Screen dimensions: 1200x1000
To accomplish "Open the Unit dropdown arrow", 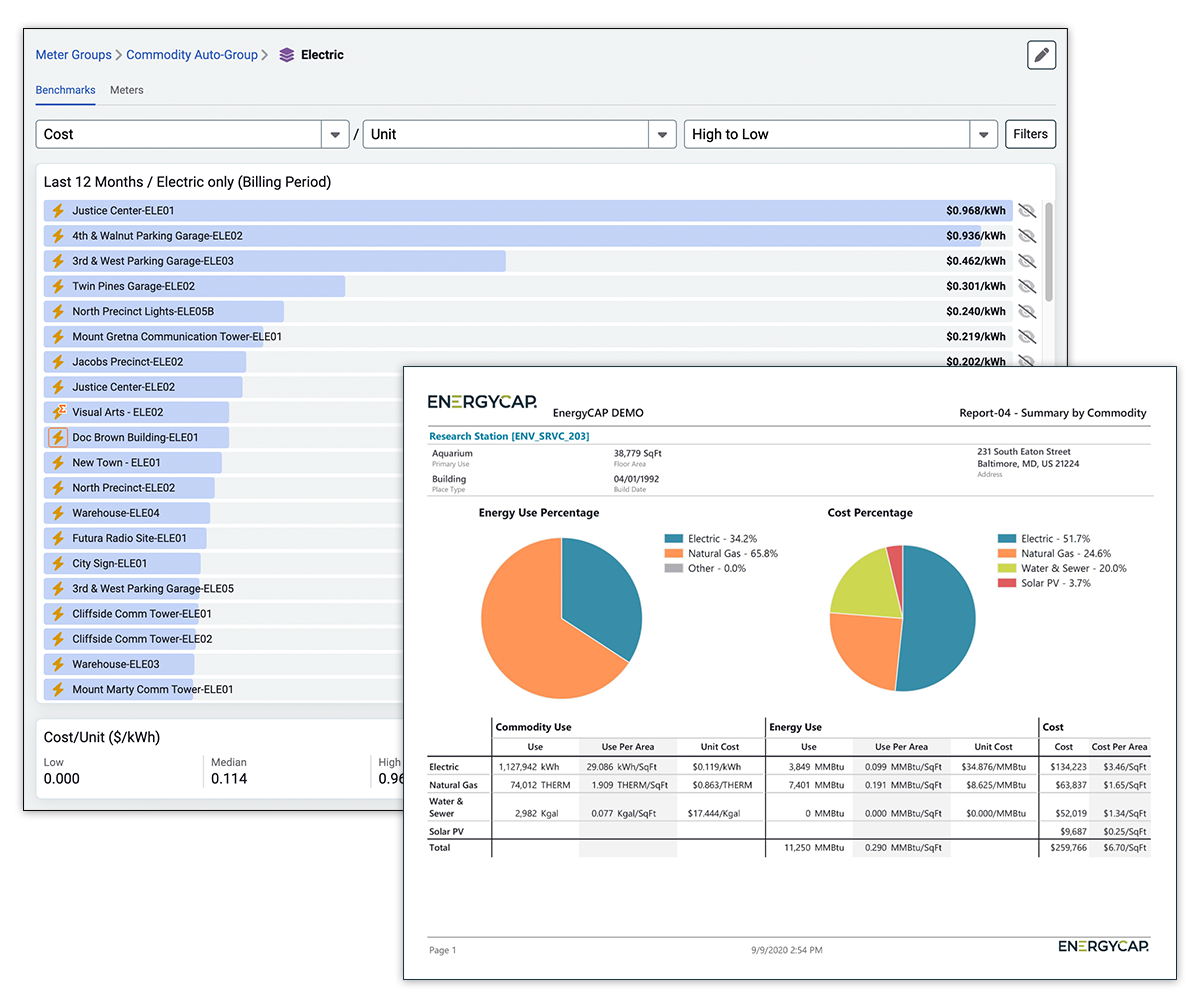I will tap(662, 134).
